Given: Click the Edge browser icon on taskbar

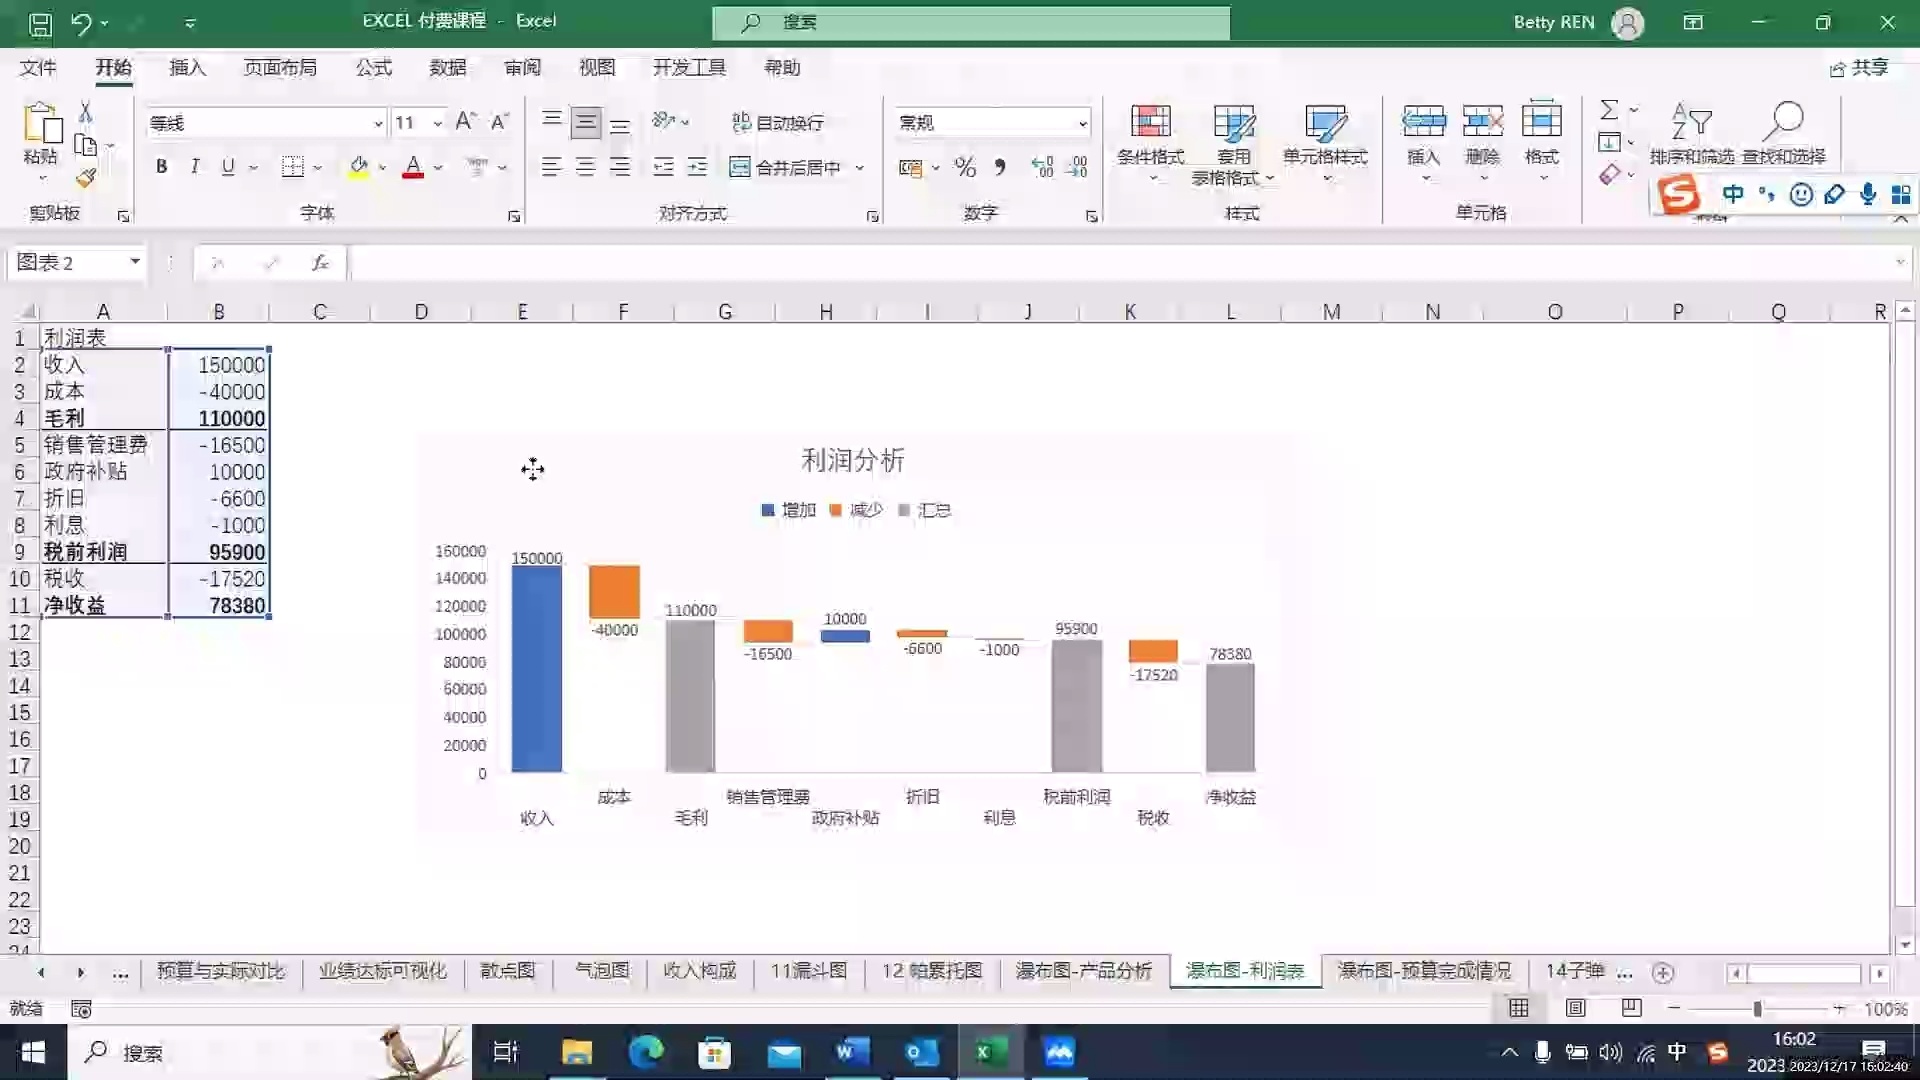Looking at the screenshot, I should (646, 1052).
